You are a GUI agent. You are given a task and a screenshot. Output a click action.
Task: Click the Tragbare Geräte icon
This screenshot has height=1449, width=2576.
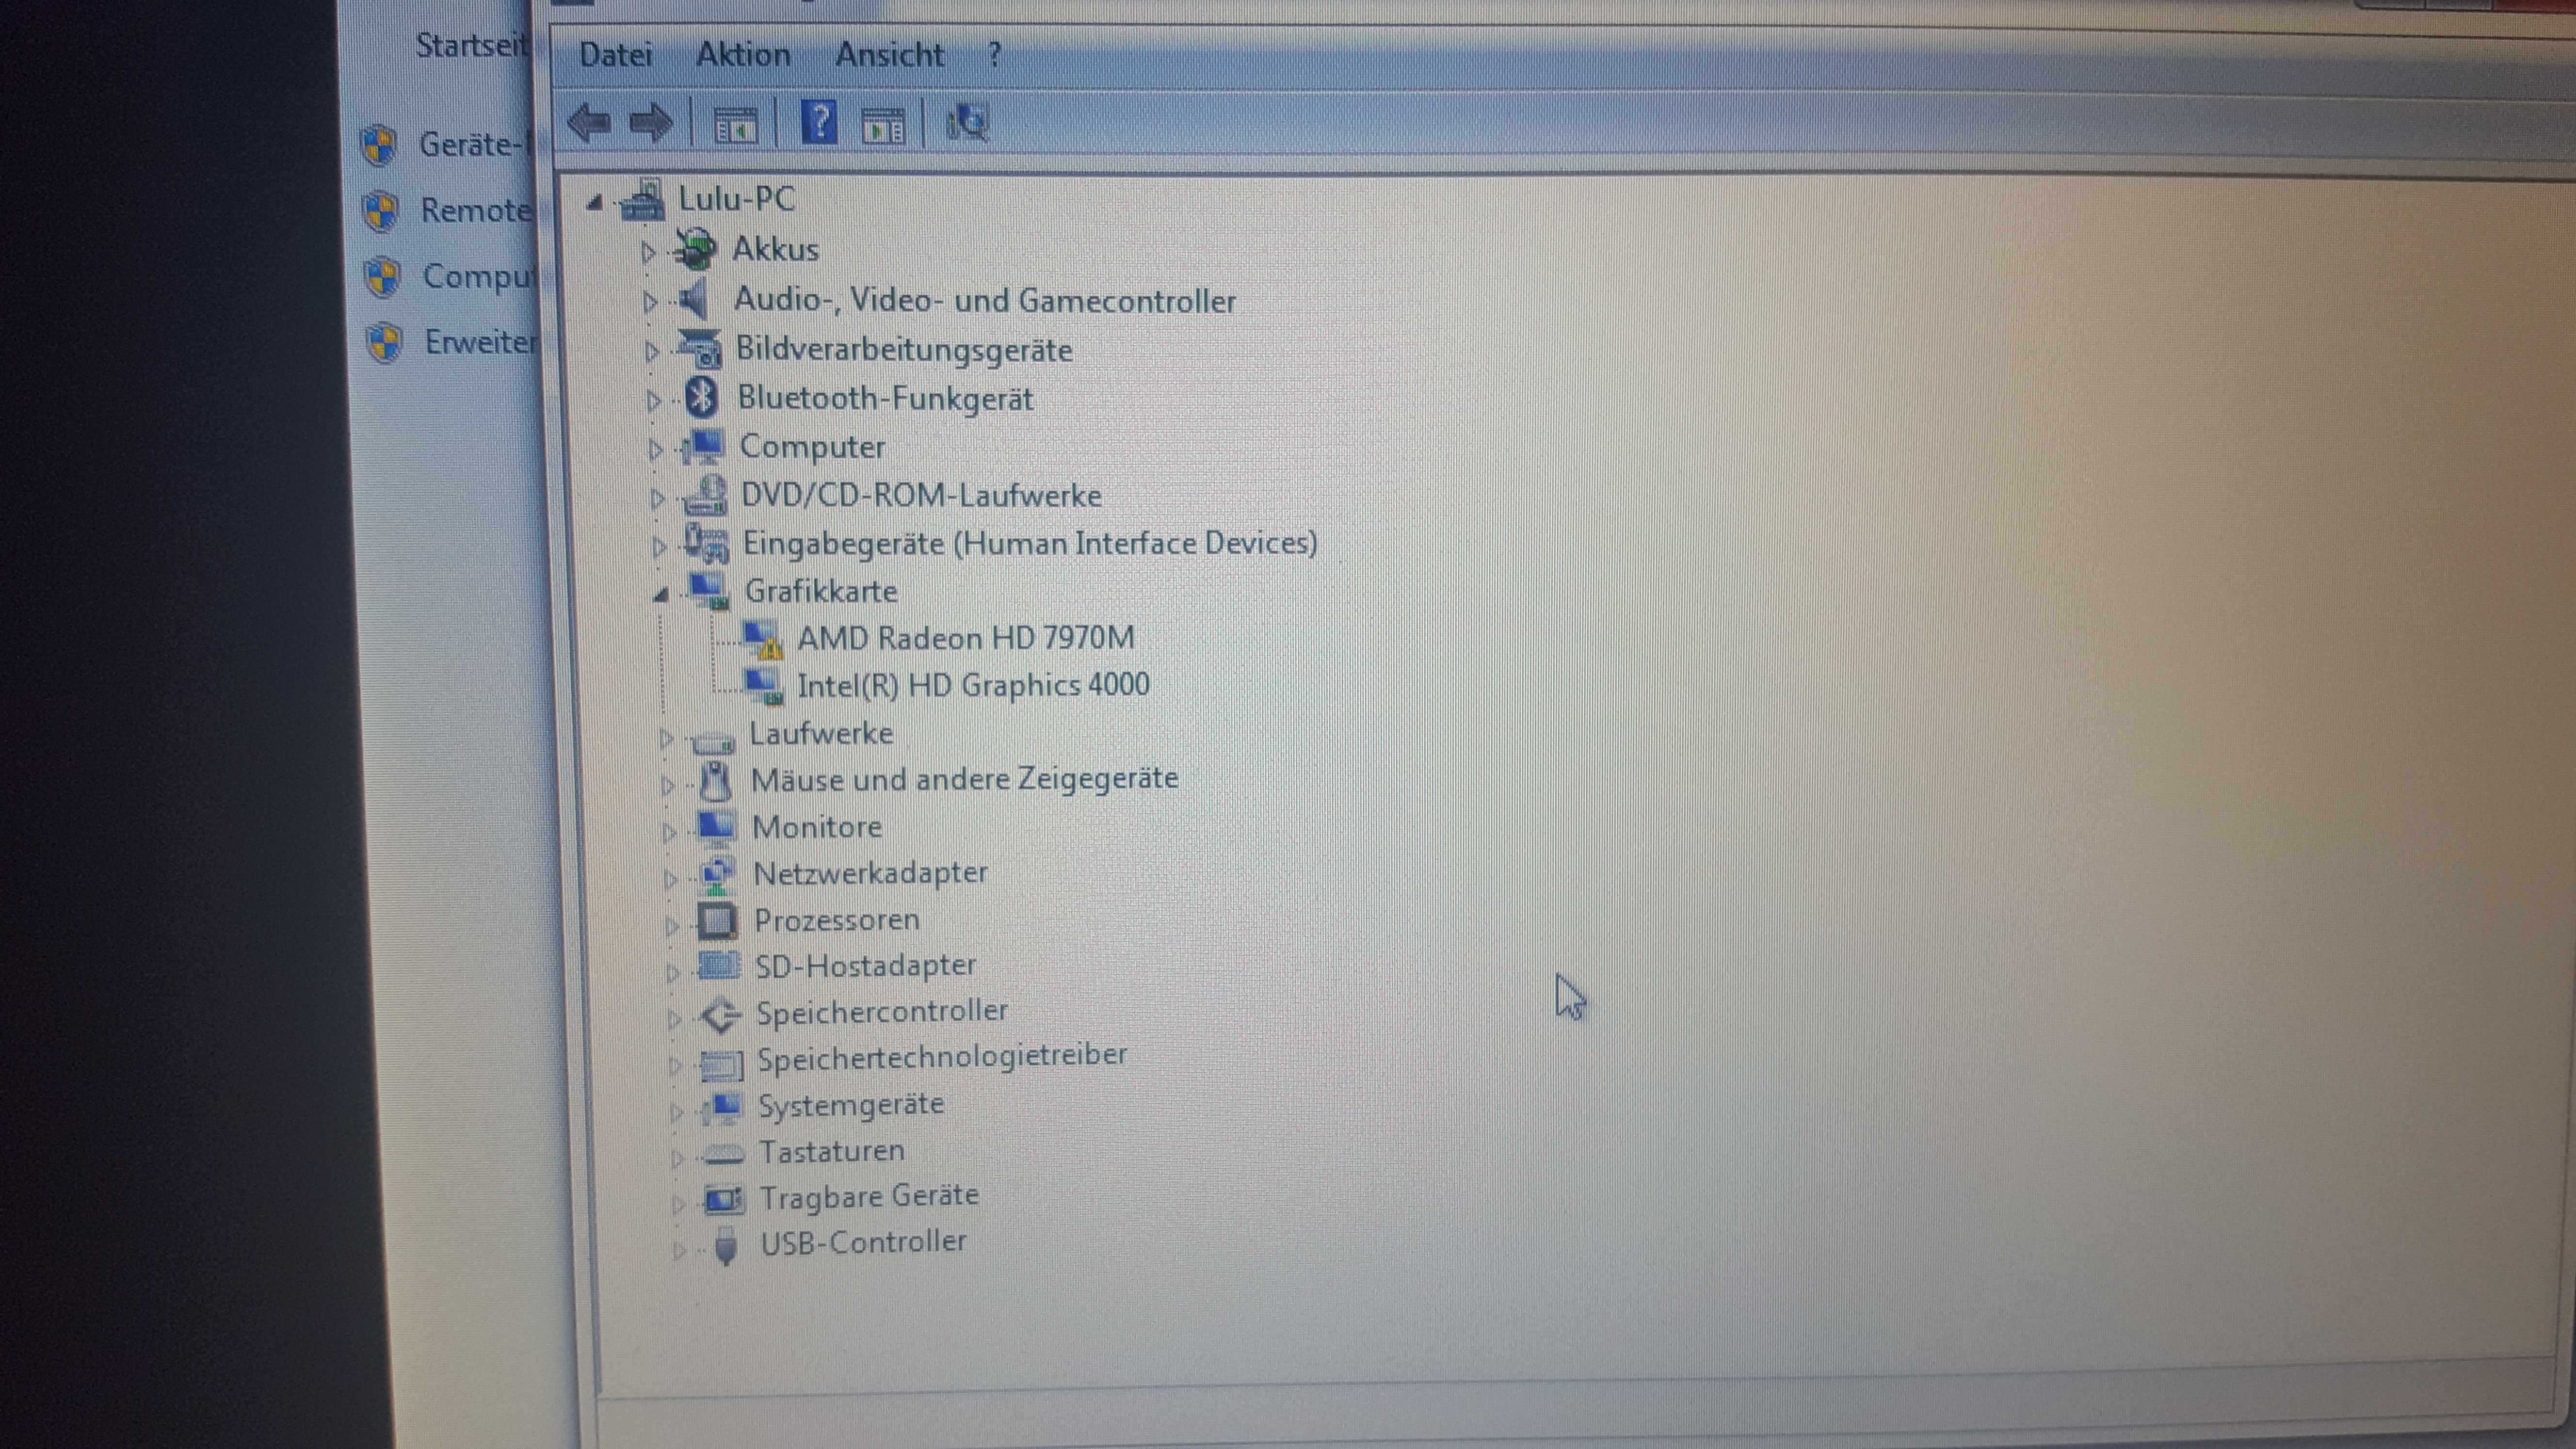coord(725,1198)
